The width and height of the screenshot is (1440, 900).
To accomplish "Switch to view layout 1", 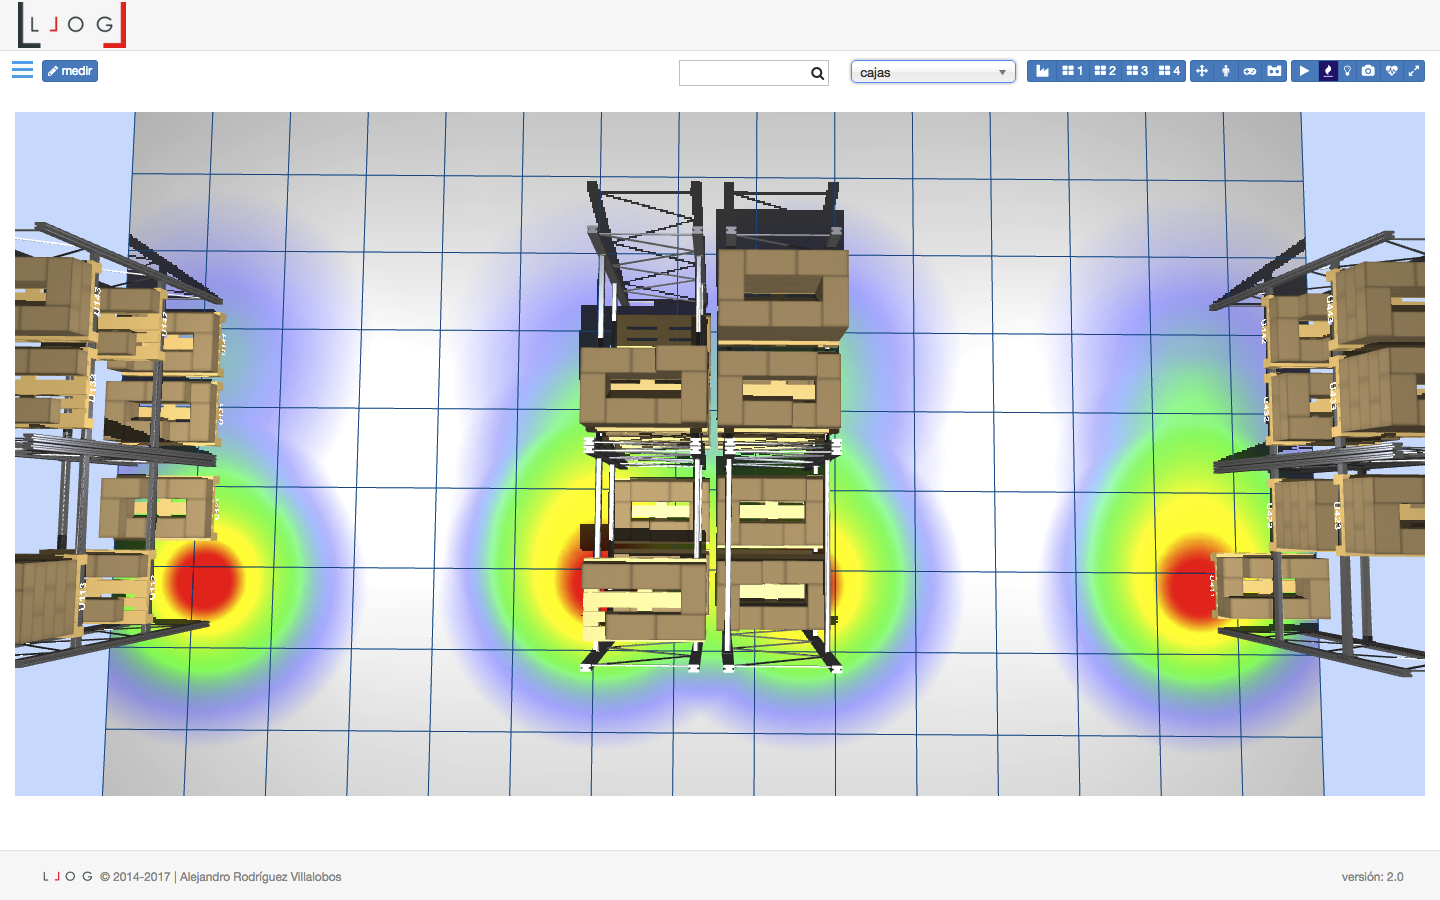I will click(1072, 71).
